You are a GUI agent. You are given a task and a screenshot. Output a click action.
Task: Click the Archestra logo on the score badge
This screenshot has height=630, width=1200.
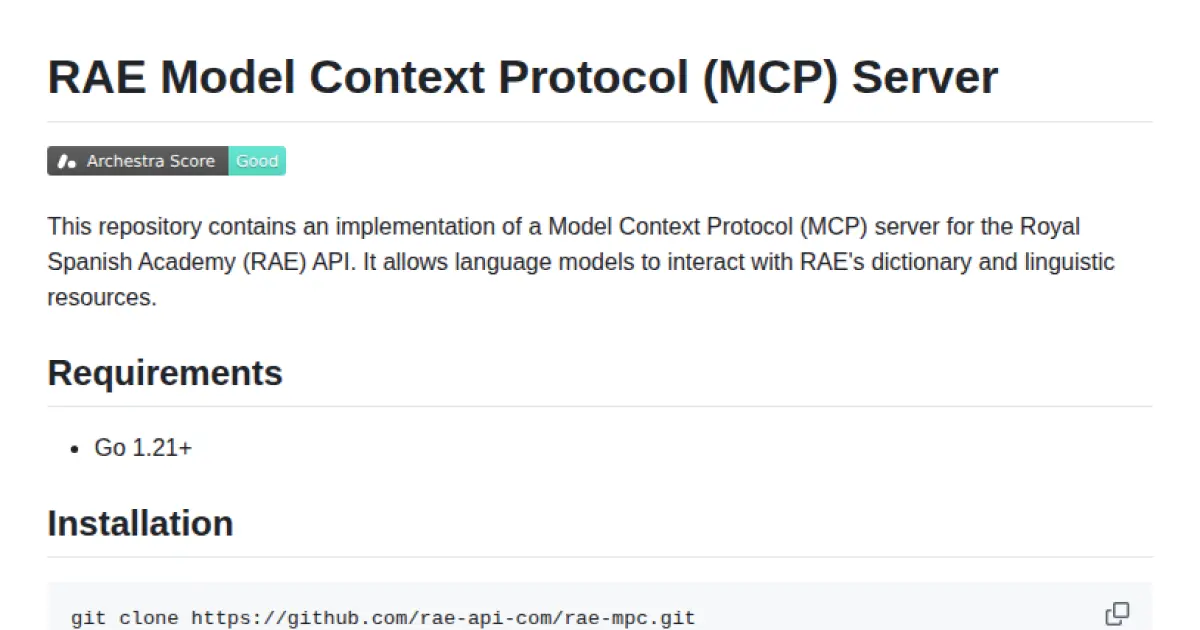point(66,160)
